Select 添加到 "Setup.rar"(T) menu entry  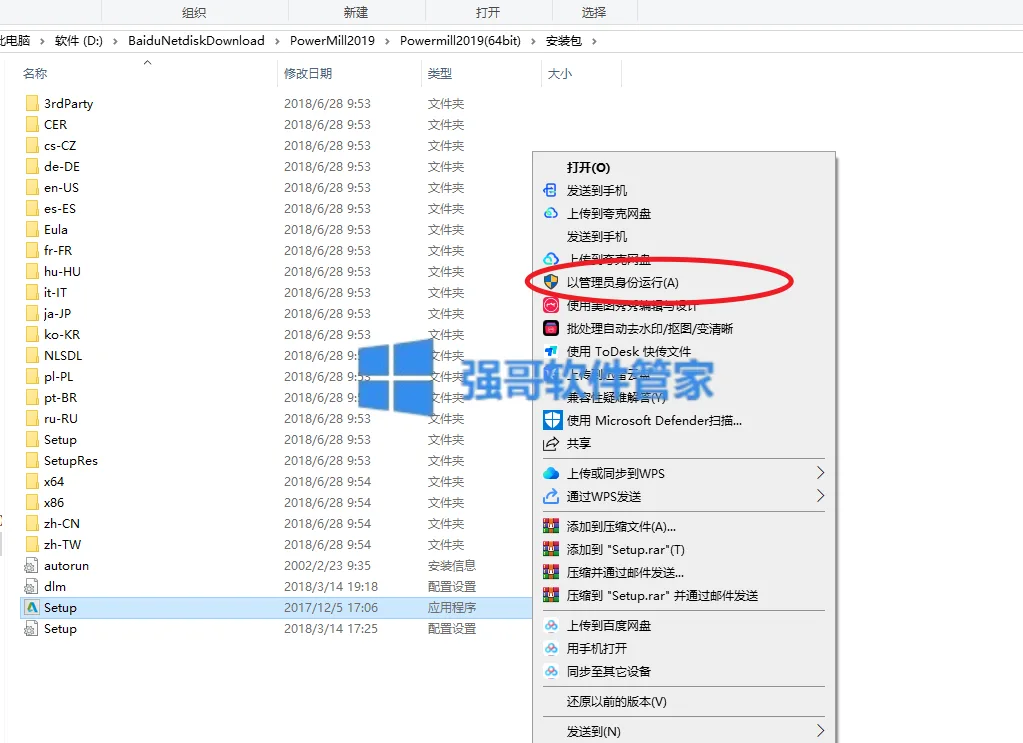pos(626,549)
